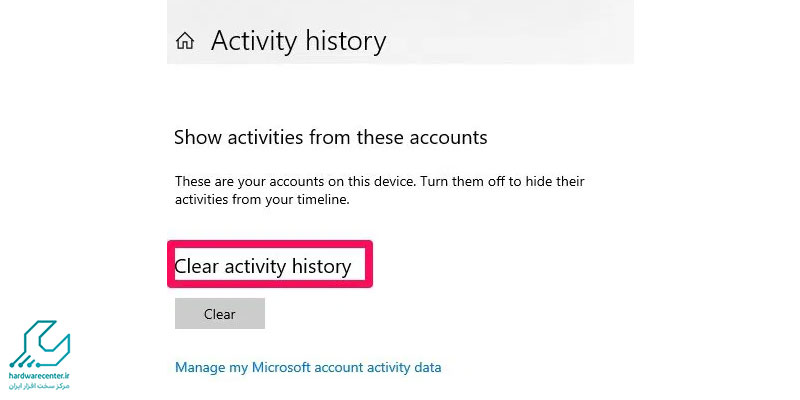Click 'Turn them off' in the description text
This screenshot has width=800, height=400.
453,181
